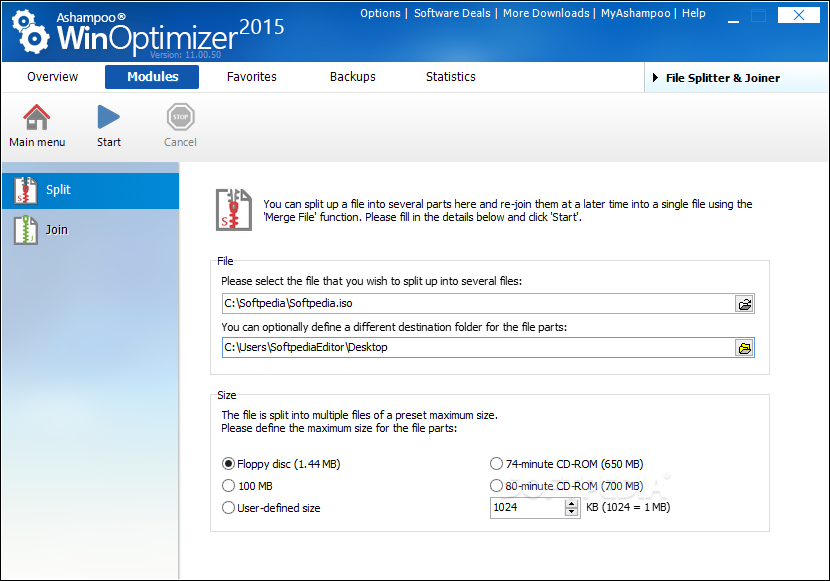Click the WinOptimizer gear logo

pos(30,32)
